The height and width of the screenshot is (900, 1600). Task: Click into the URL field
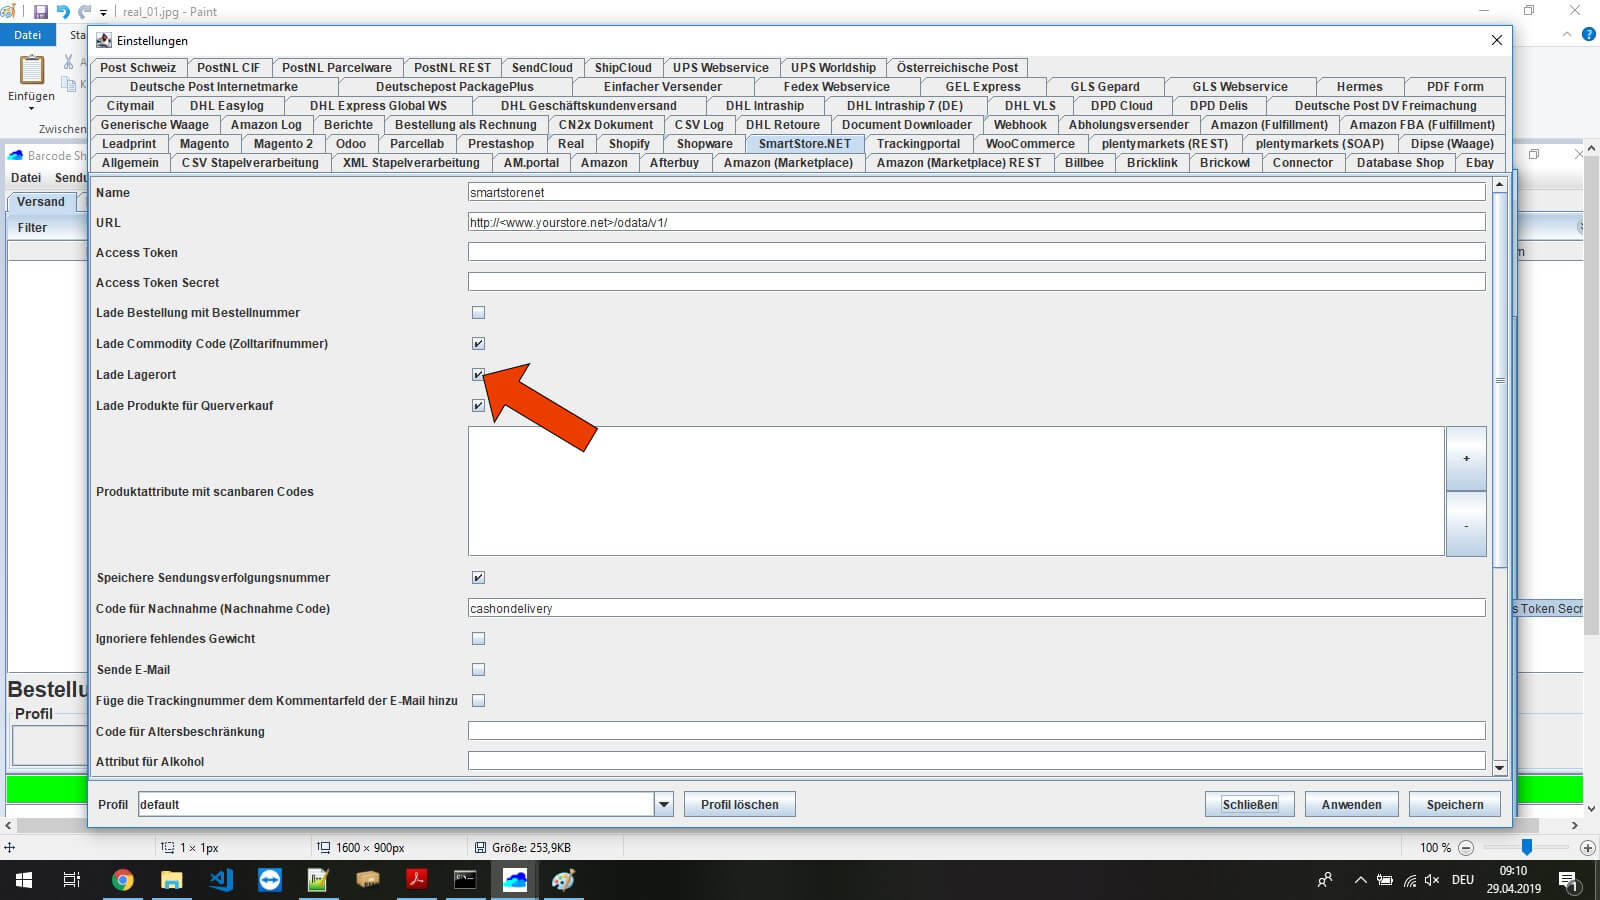[x=976, y=222]
